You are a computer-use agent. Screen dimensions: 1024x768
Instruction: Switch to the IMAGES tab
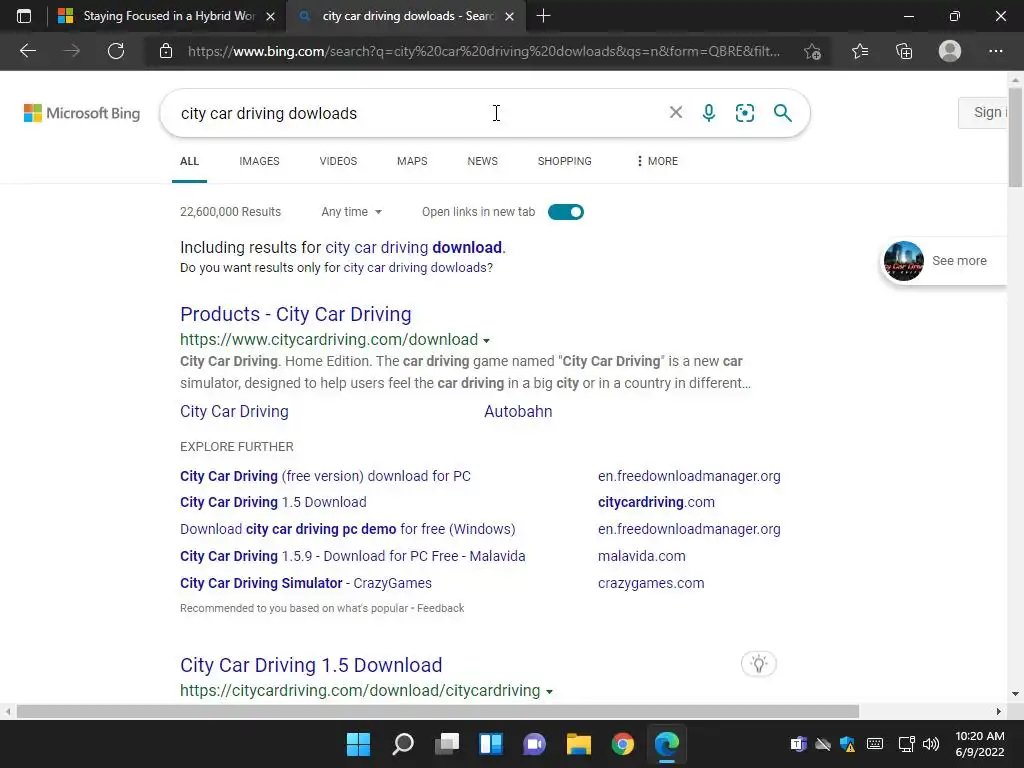coord(259,161)
